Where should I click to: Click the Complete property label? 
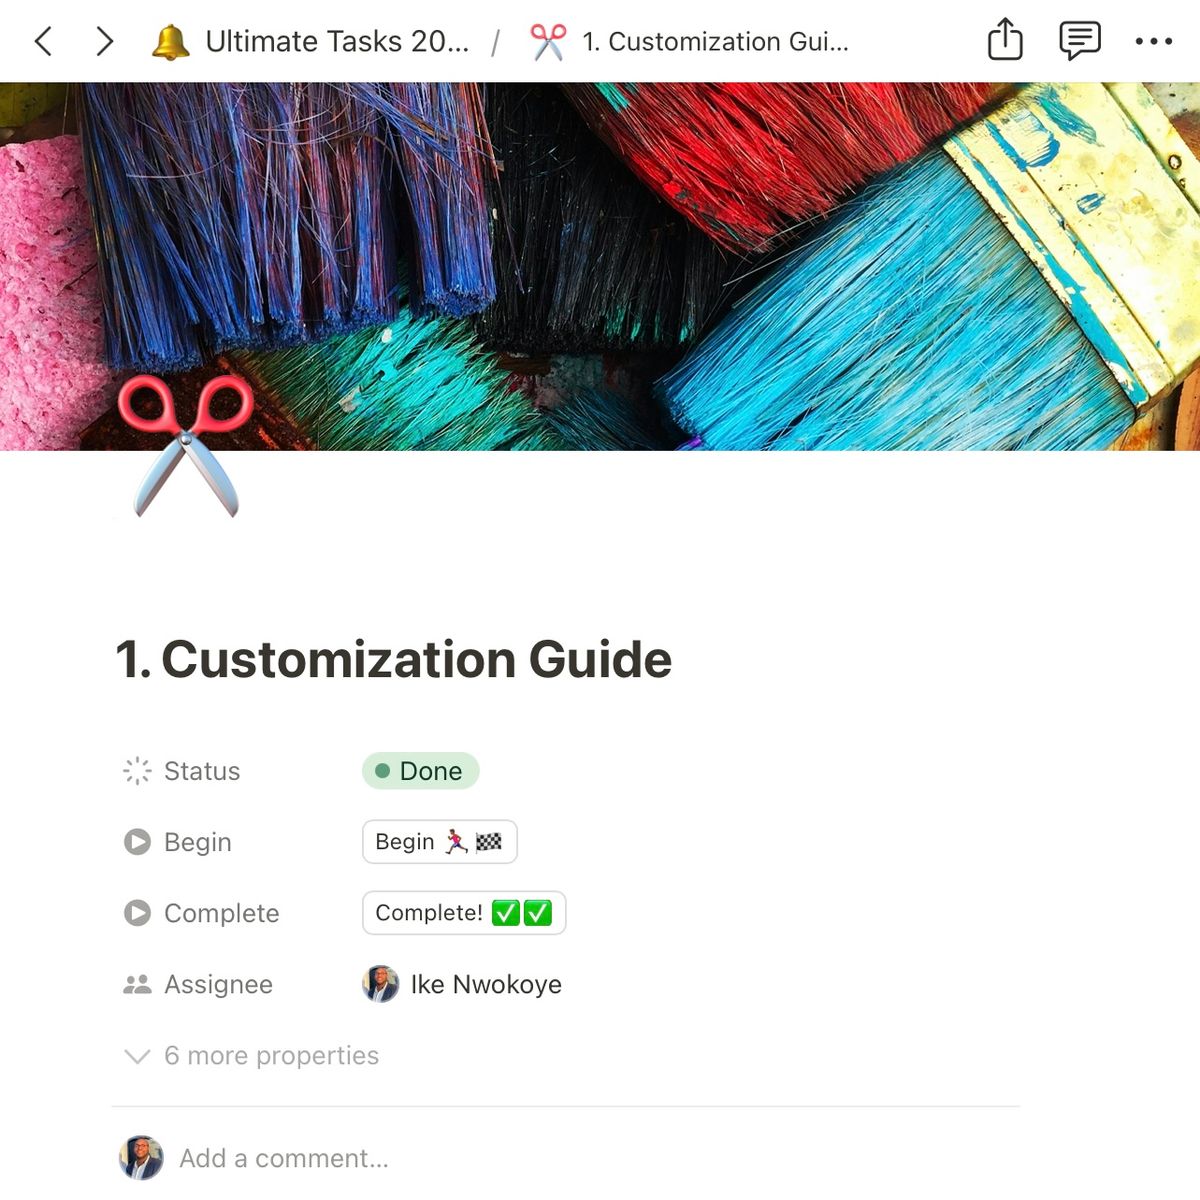click(221, 913)
